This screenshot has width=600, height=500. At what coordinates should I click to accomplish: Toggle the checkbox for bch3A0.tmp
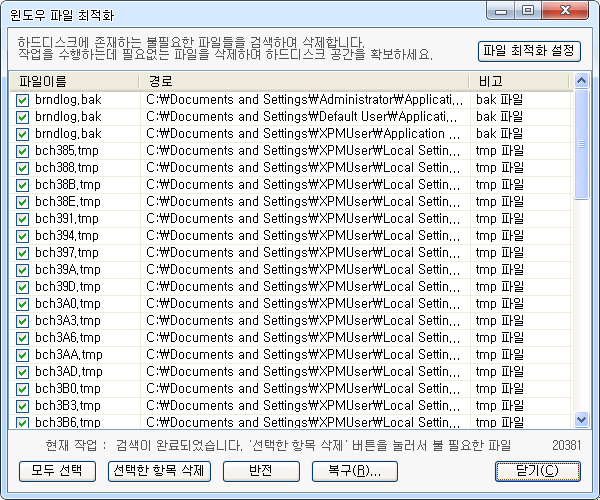point(23,304)
